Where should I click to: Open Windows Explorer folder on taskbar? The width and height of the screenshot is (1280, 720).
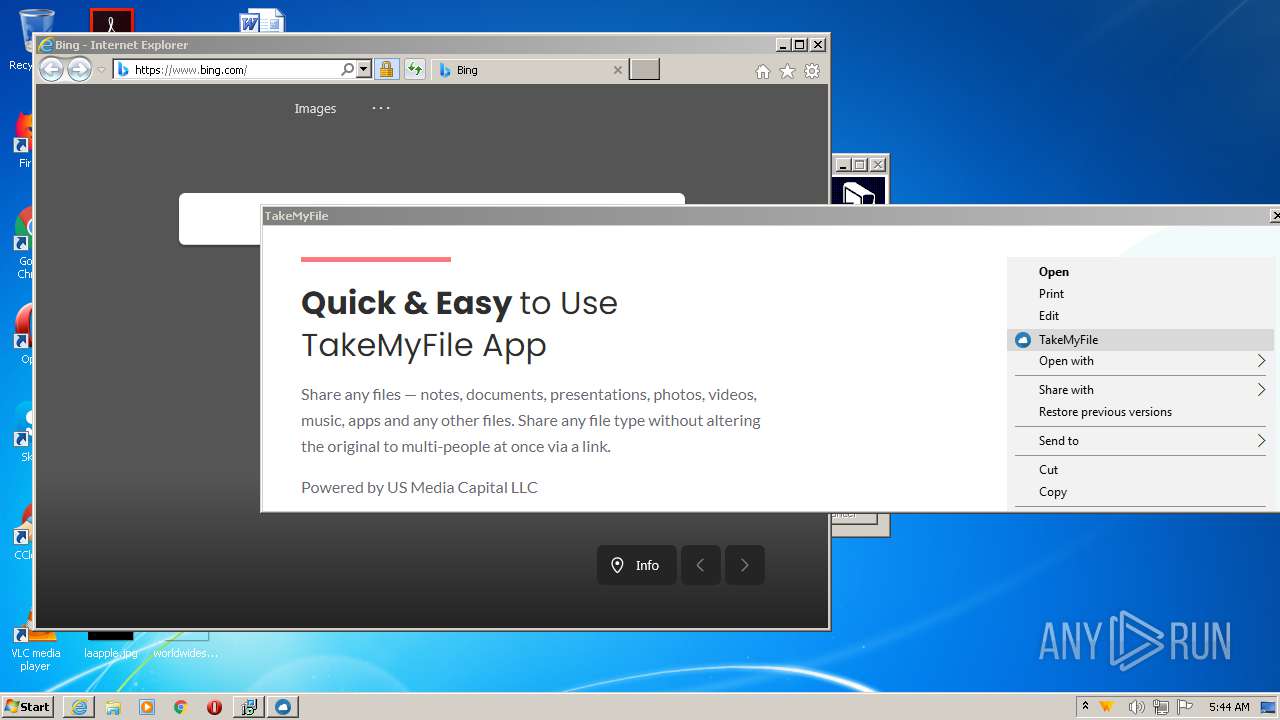pyautogui.click(x=113, y=707)
